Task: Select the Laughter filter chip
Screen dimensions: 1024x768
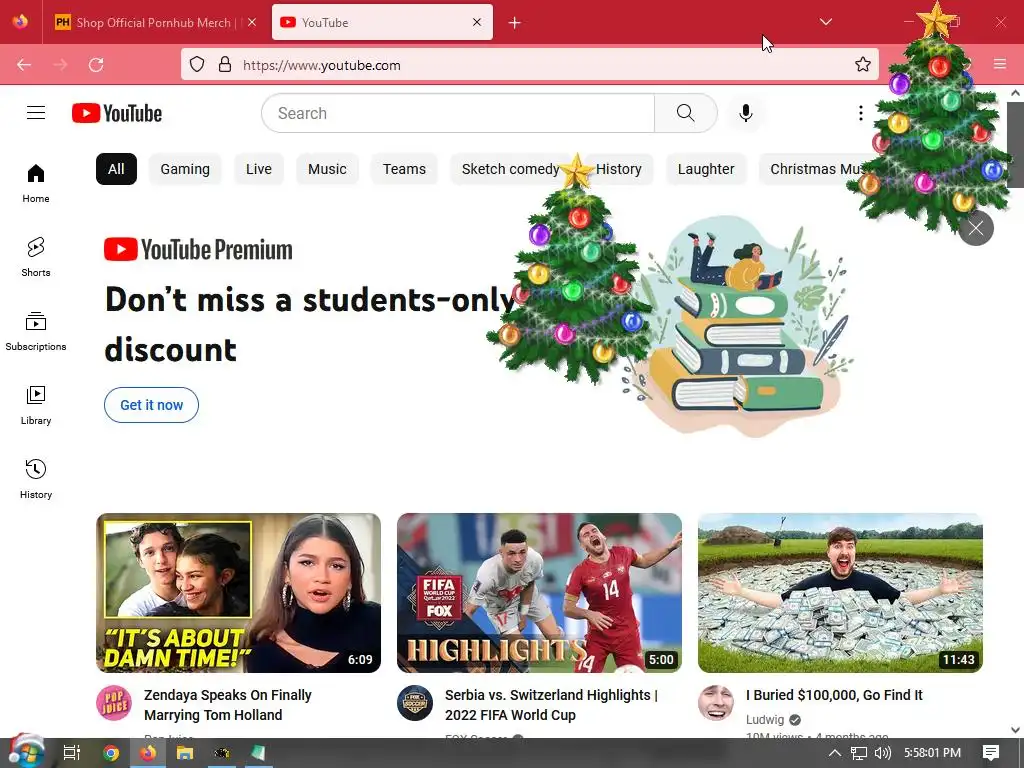Action: (706, 169)
